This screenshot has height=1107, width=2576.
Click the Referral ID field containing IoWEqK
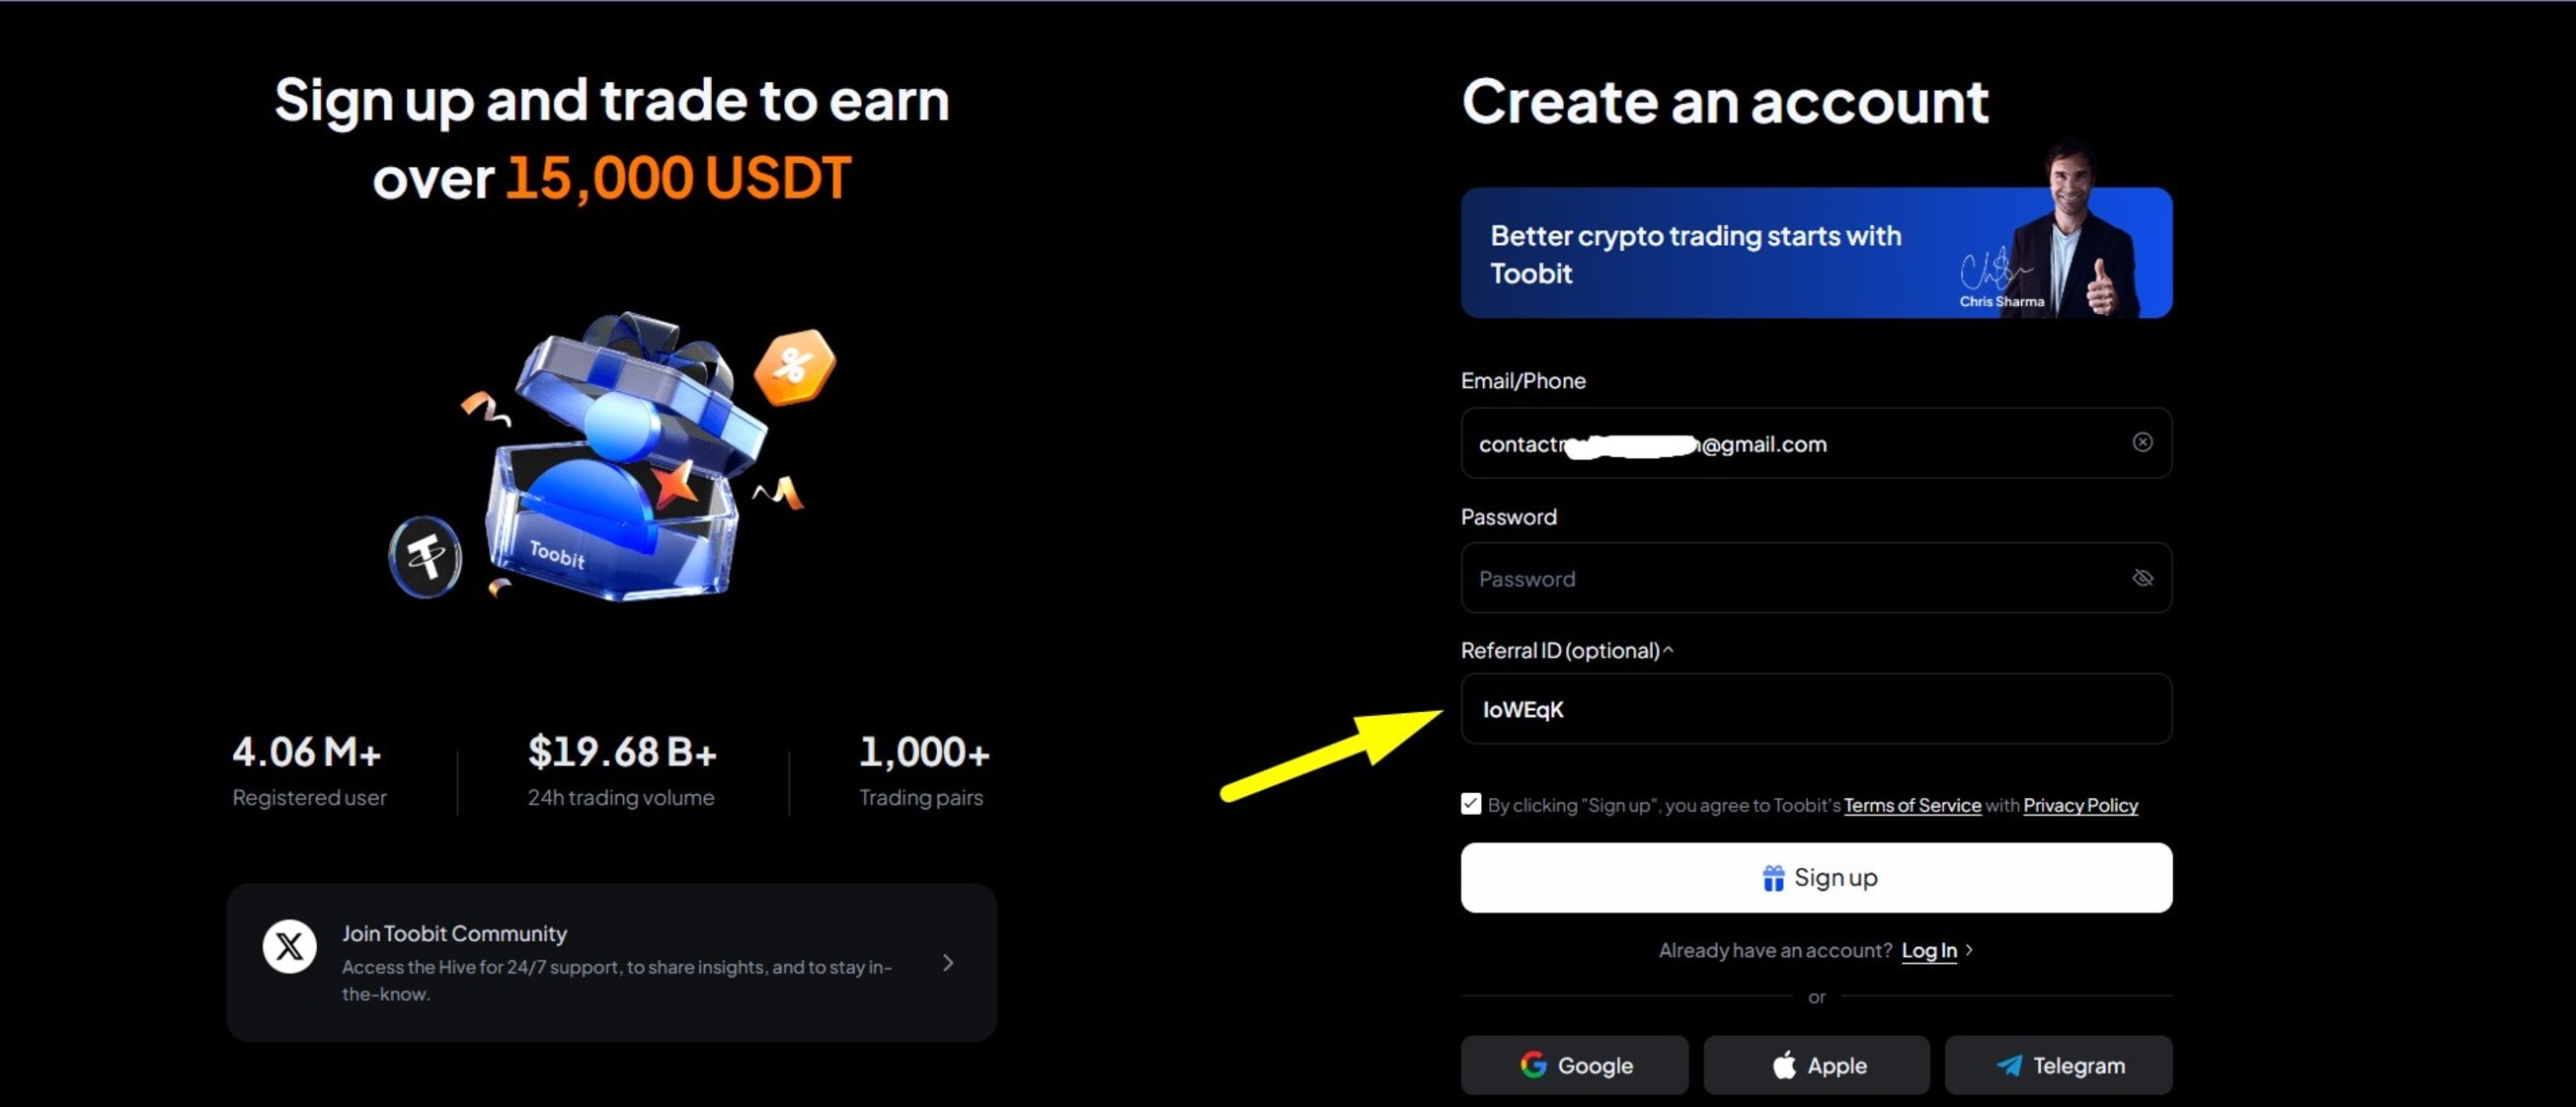1815,709
